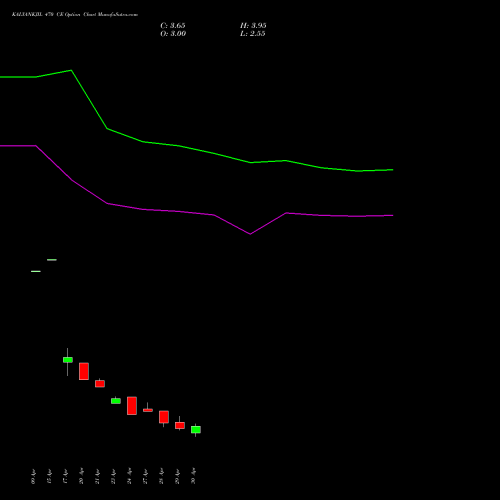500x500 pixels.
Task: Select the last green candle on 30 Apr
Action: 196,430
